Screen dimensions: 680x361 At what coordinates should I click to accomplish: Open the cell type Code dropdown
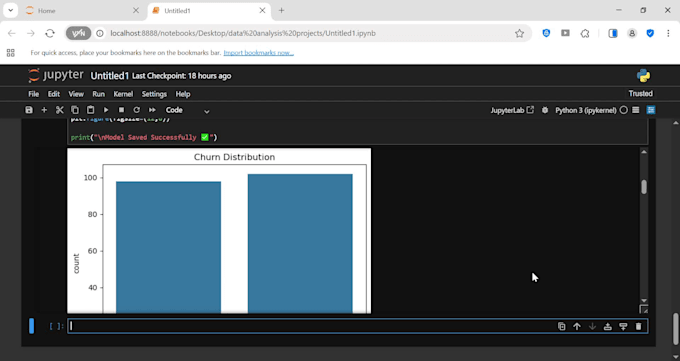[x=187, y=110]
